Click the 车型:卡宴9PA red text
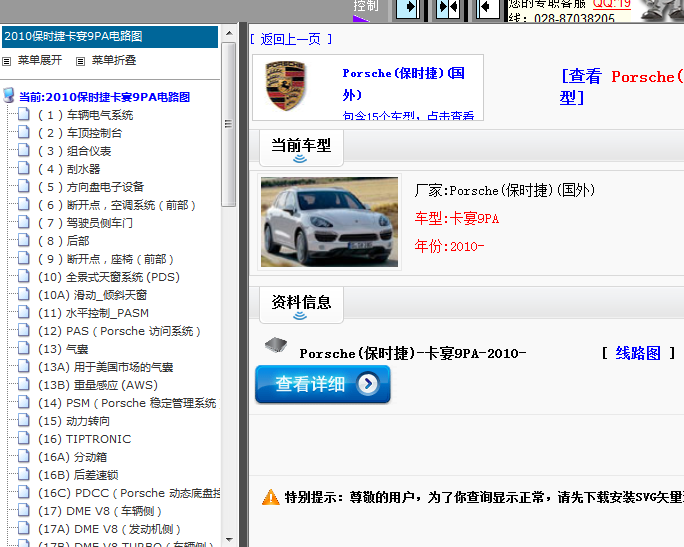The width and height of the screenshot is (684, 547). (457, 218)
